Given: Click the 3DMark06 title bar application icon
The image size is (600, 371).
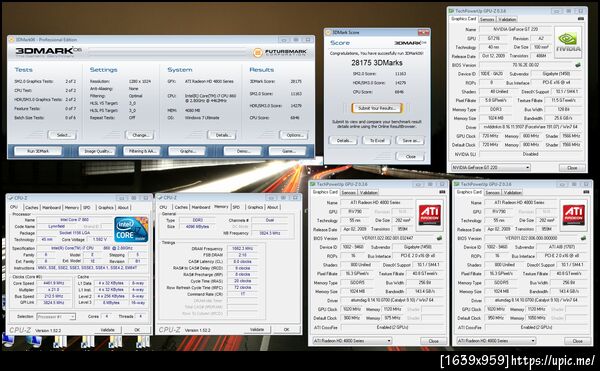Looking at the screenshot, I should click(x=11, y=39).
